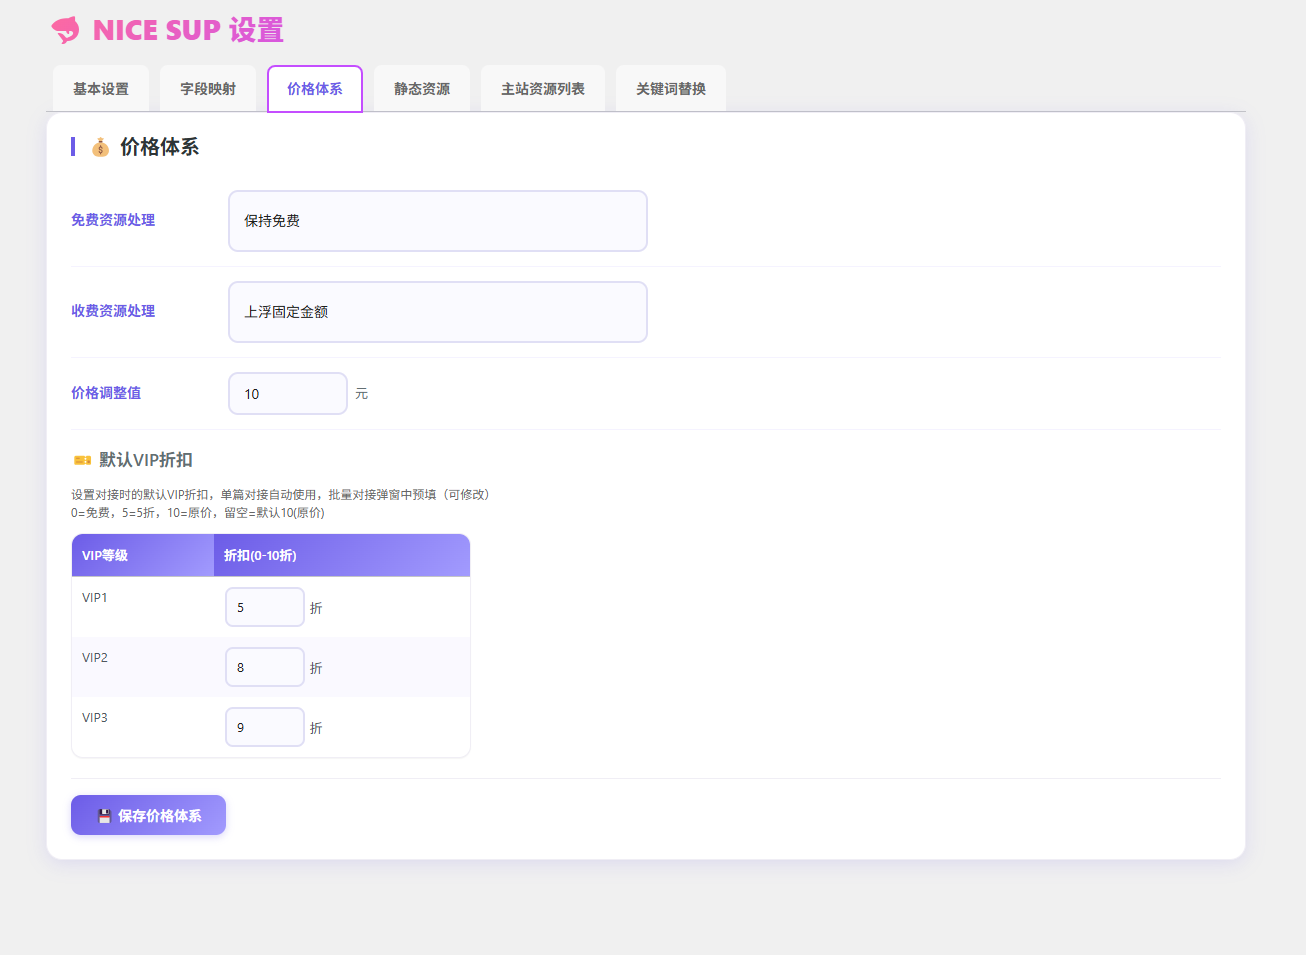Click the VIP2 discount input field
The image size is (1306, 955).
click(265, 667)
